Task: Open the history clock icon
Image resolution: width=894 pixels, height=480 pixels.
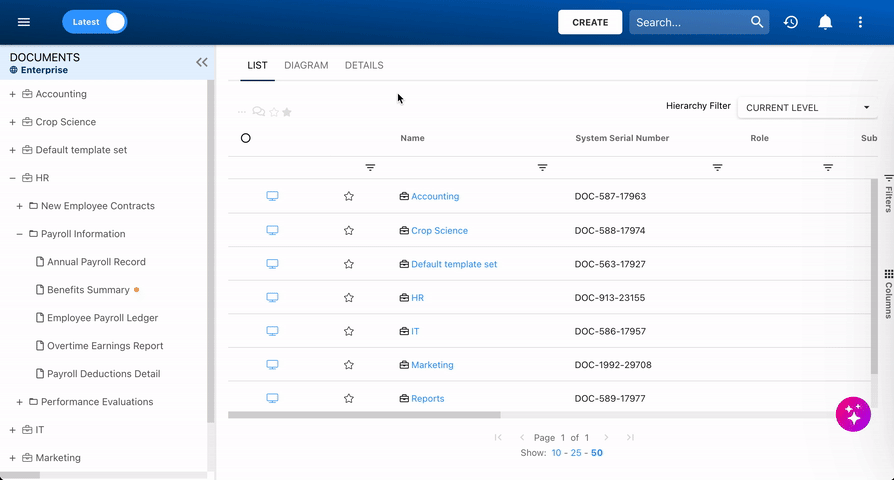Action: (x=791, y=22)
